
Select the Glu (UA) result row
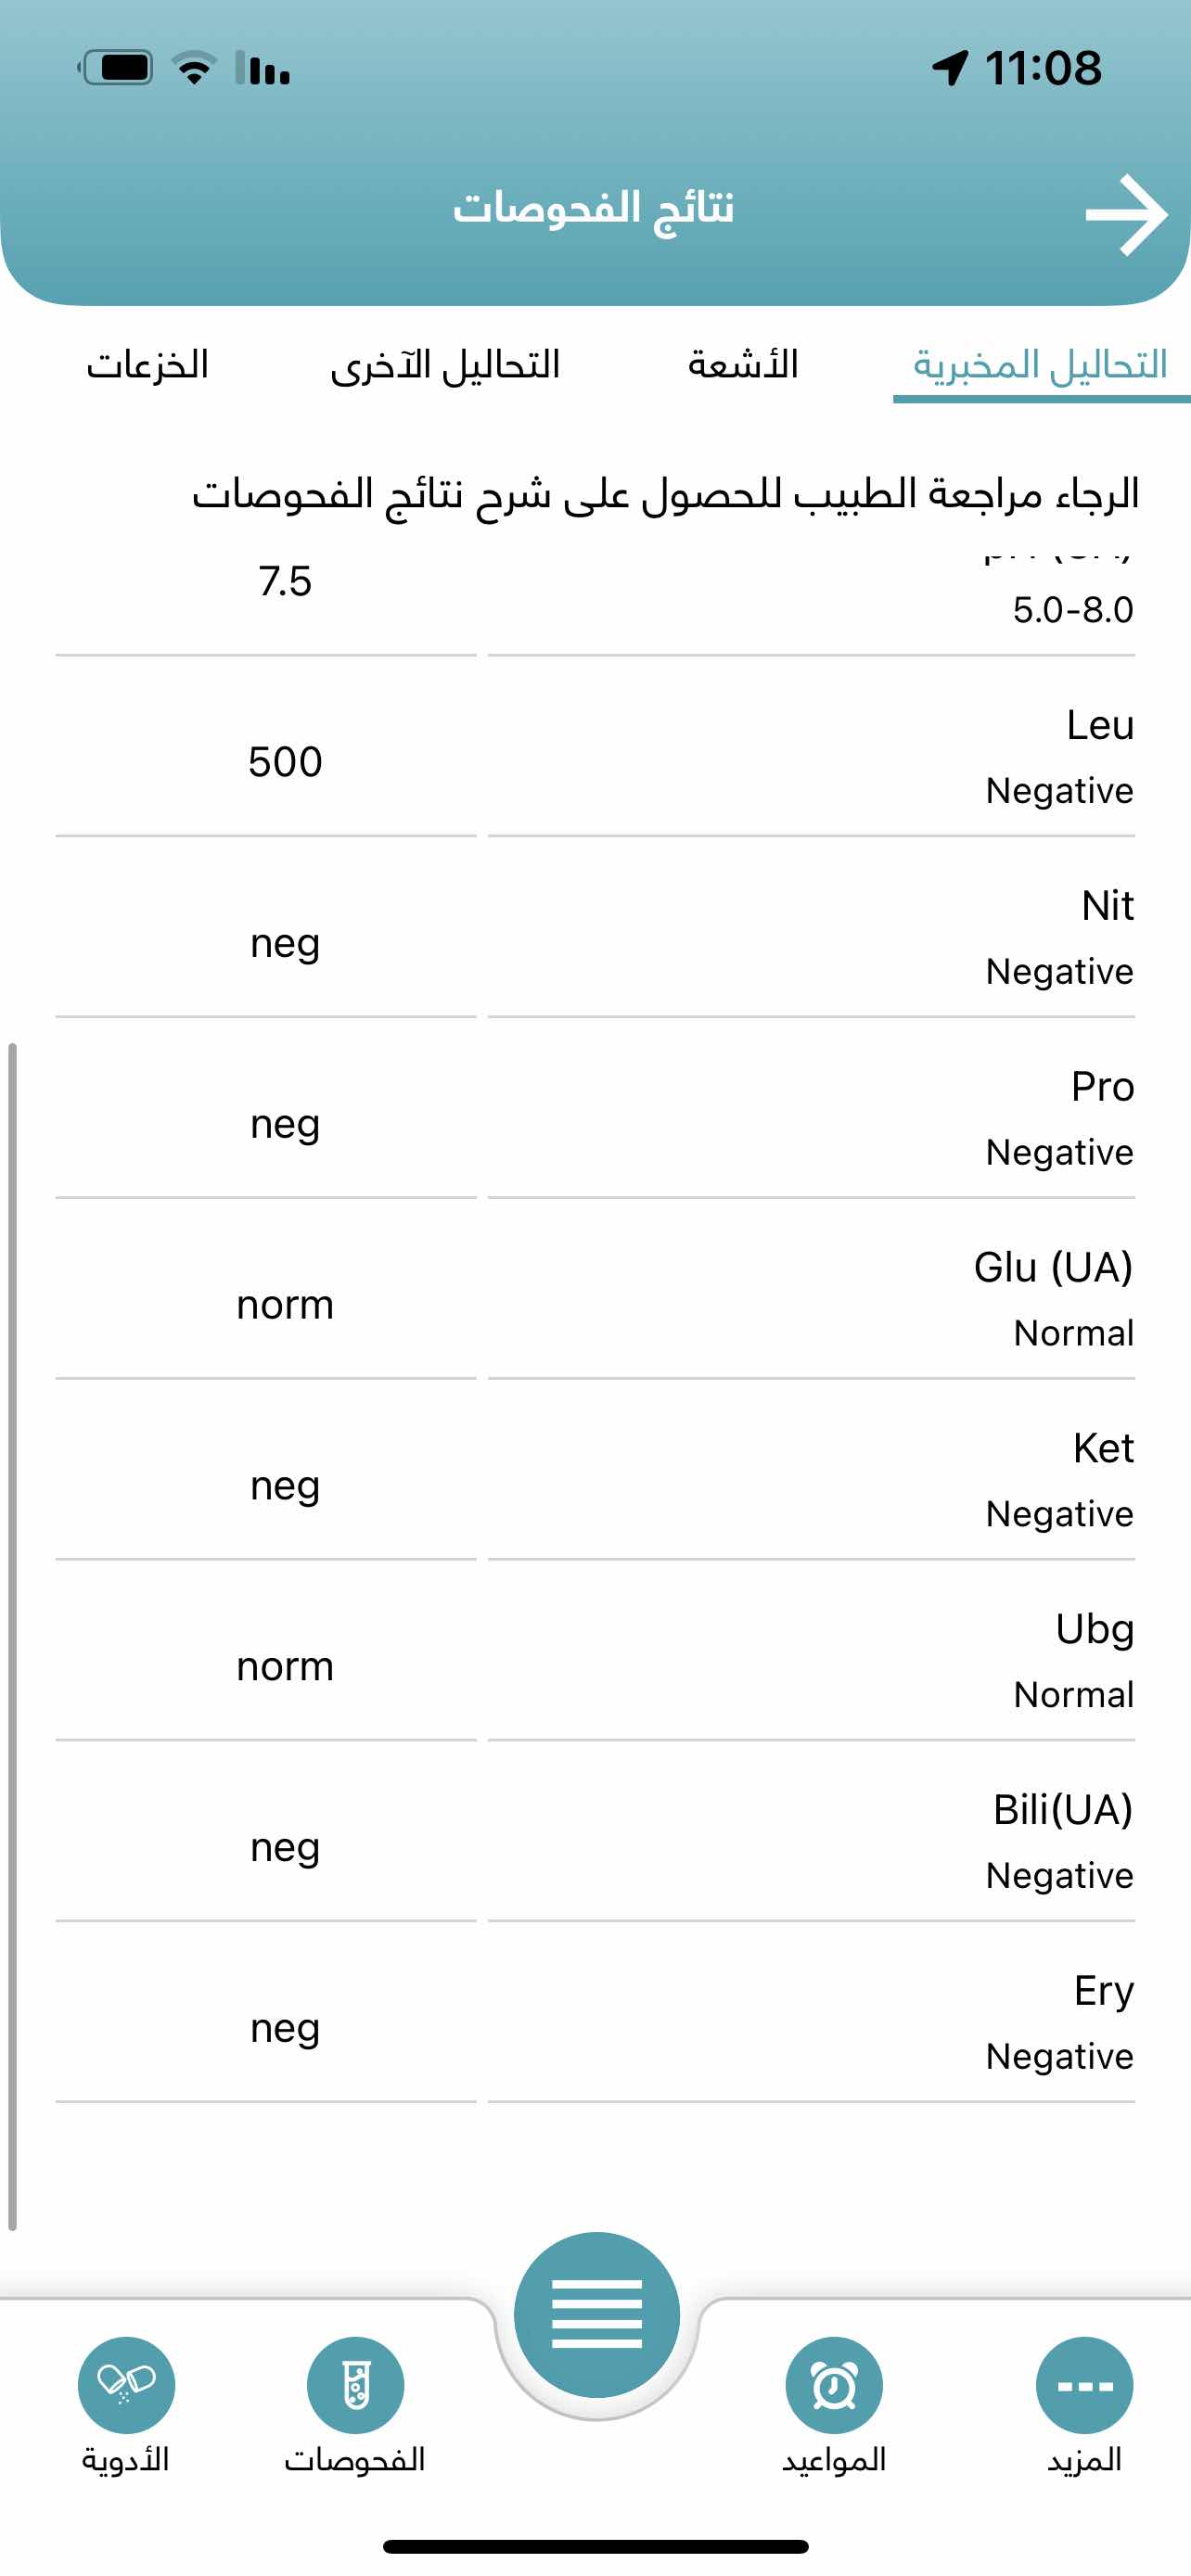pyautogui.click(x=595, y=1302)
